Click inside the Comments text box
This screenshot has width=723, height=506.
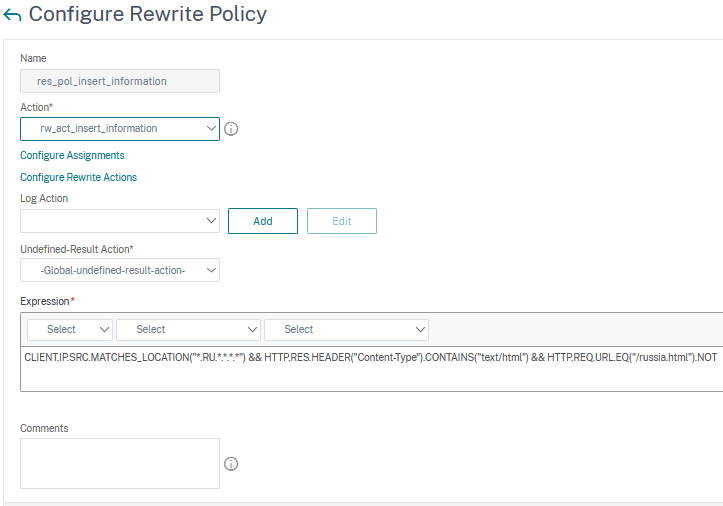(120, 464)
